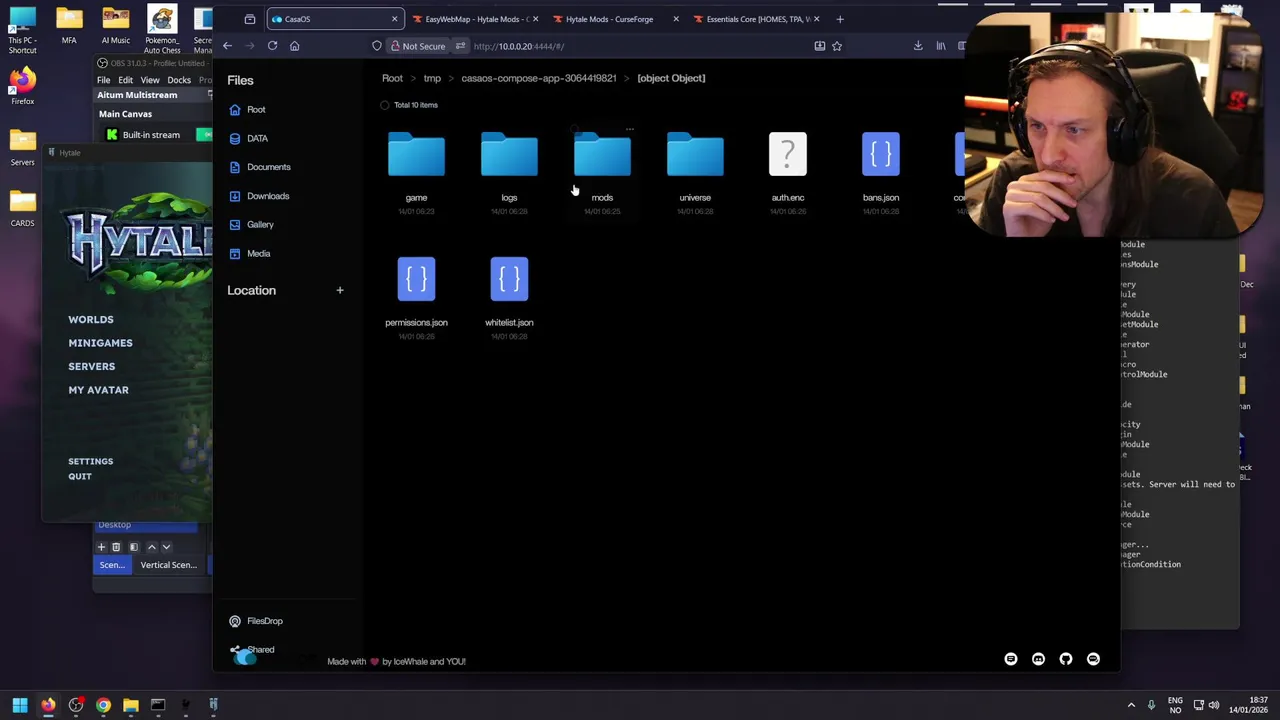Tick the select-all checkbox beside Total 10 items
The height and width of the screenshot is (720, 1280).
(385, 105)
